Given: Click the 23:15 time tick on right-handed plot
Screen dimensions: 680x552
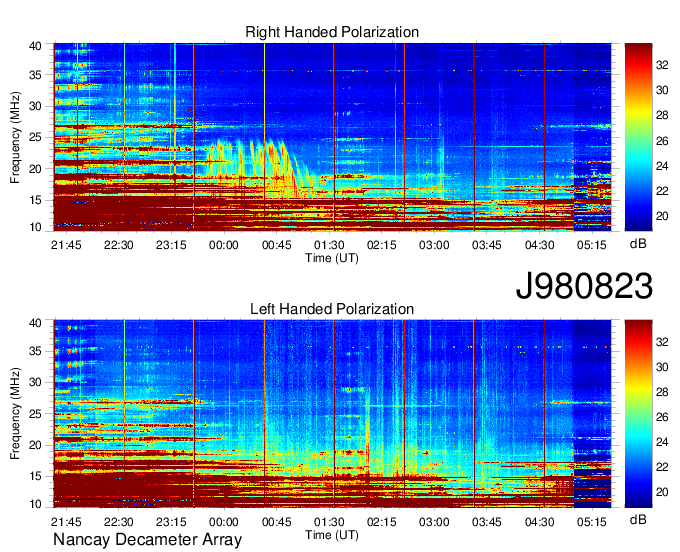Looking at the screenshot, I should pos(171,245).
